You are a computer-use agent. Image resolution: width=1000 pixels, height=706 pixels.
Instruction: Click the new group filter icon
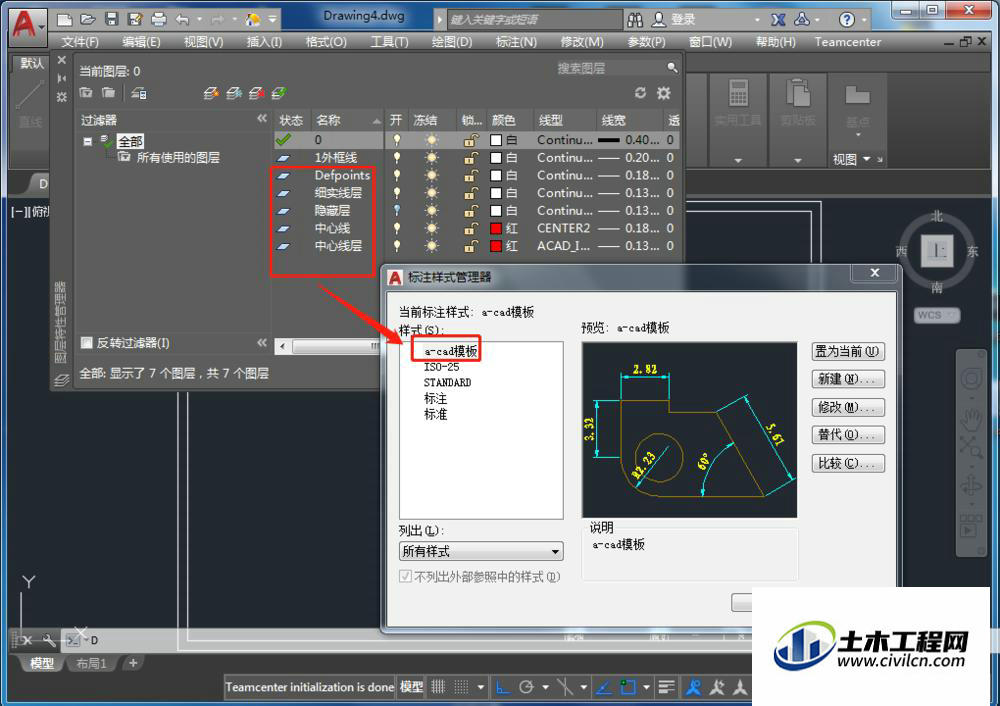[x=109, y=93]
